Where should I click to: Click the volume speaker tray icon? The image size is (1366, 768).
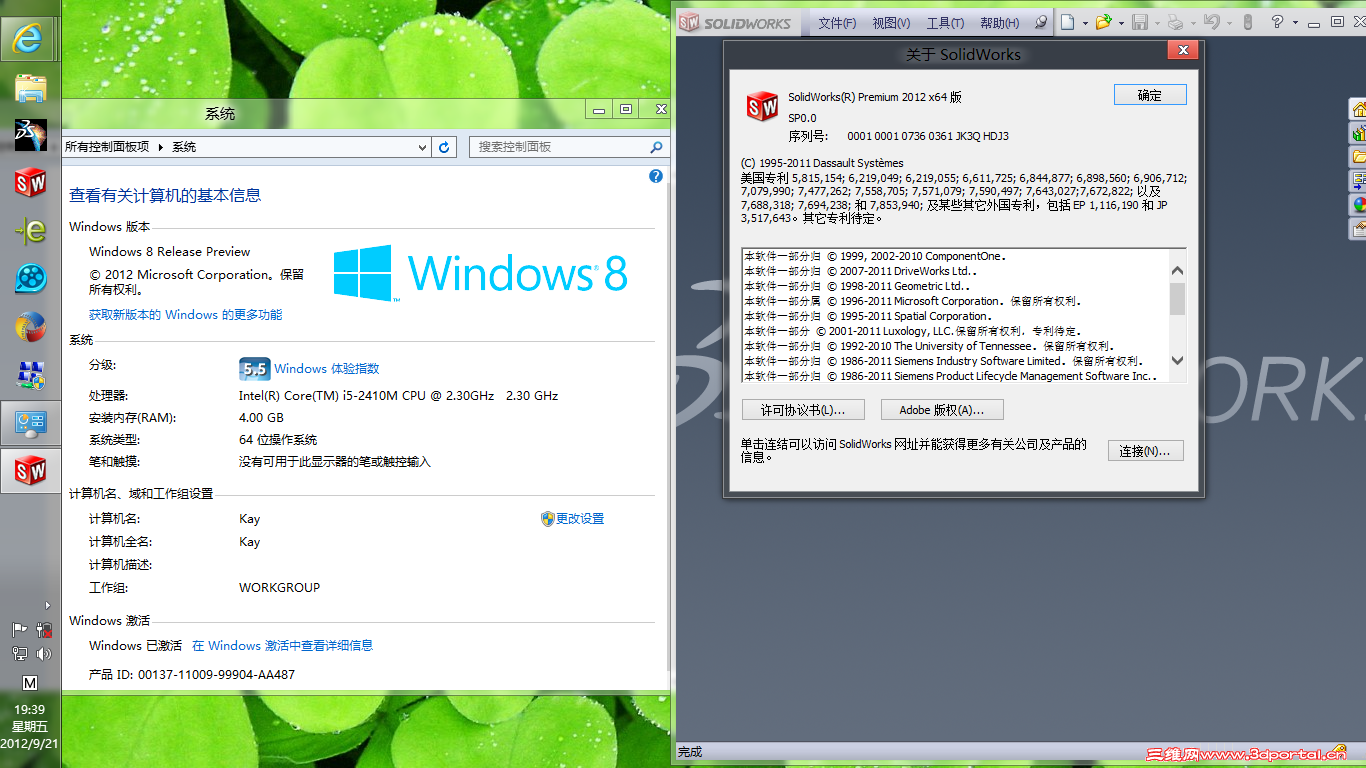pos(43,654)
